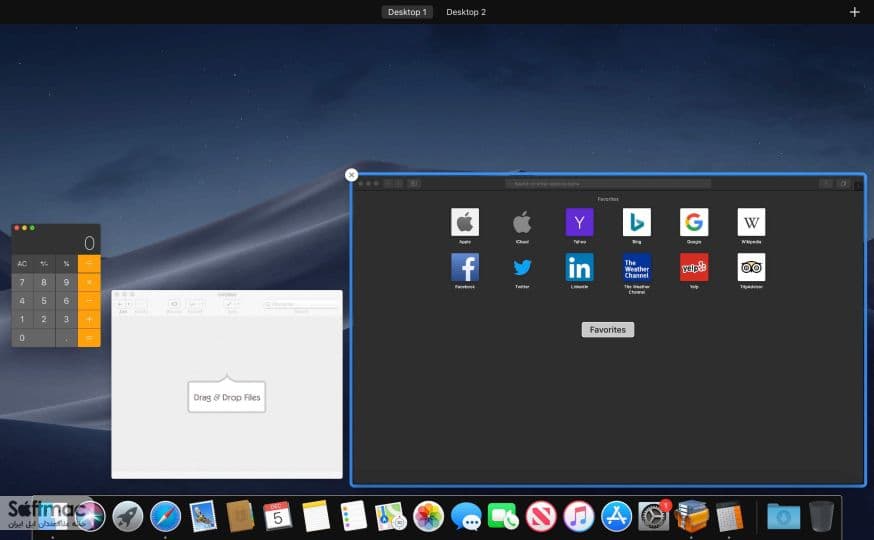The width and height of the screenshot is (874, 540).
Task: Click the decimal point key in Calculator
Action: [66, 338]
